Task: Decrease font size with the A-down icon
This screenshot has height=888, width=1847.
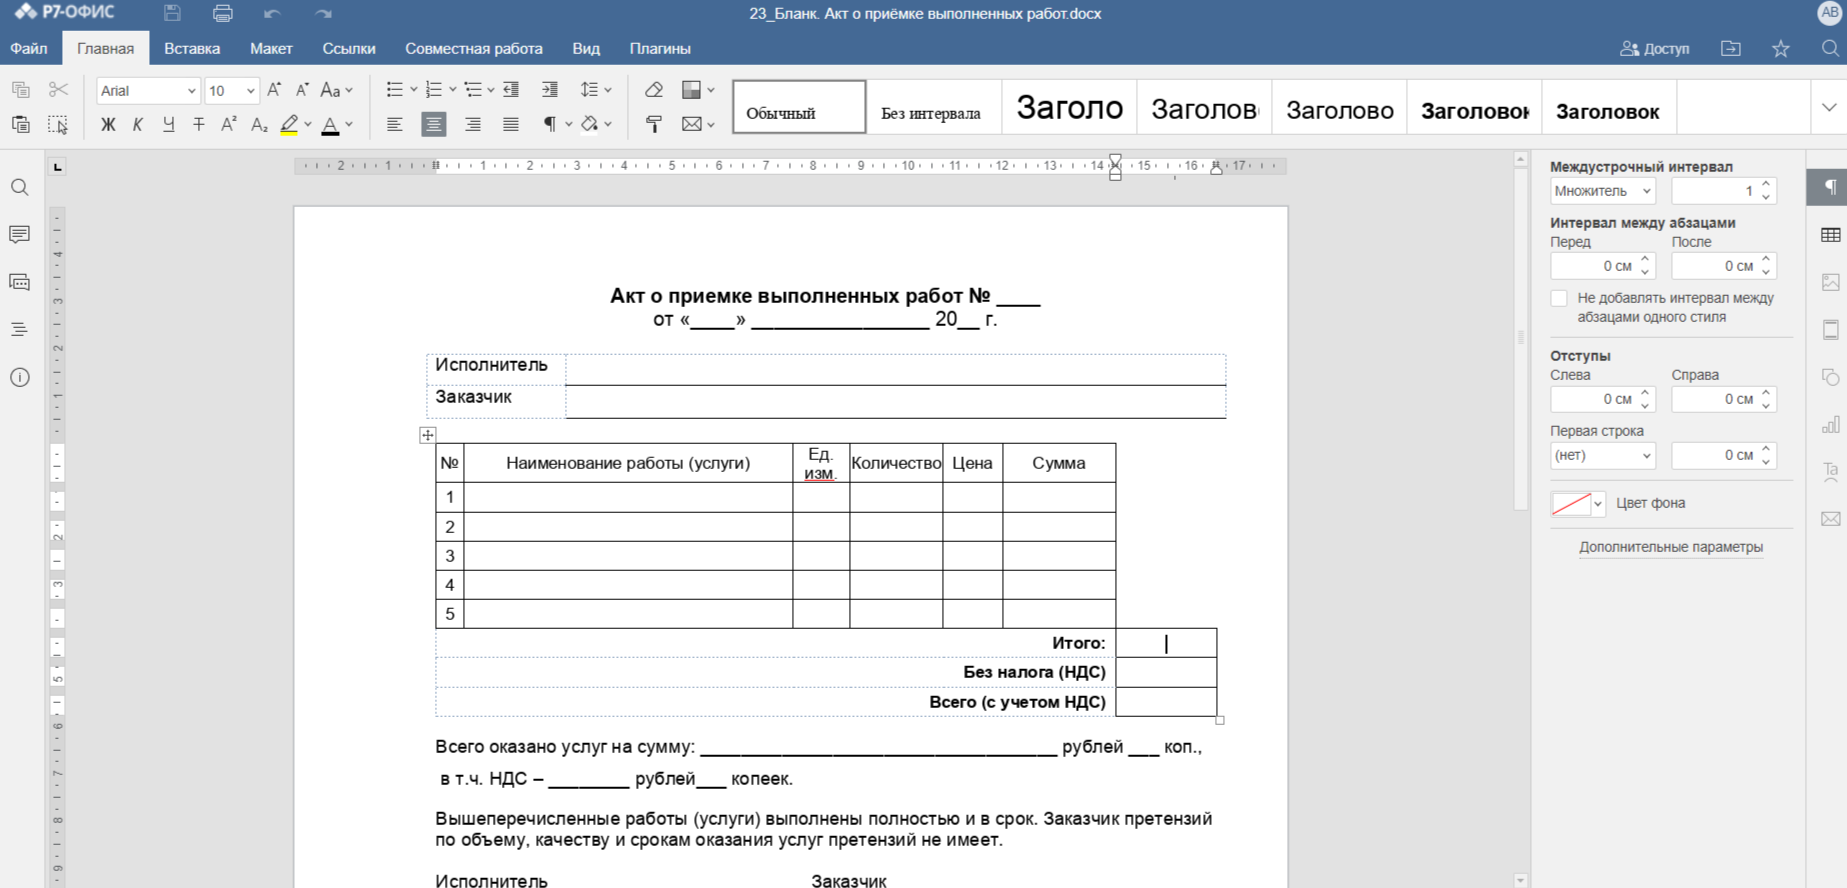Action: [x=302, y=90]
